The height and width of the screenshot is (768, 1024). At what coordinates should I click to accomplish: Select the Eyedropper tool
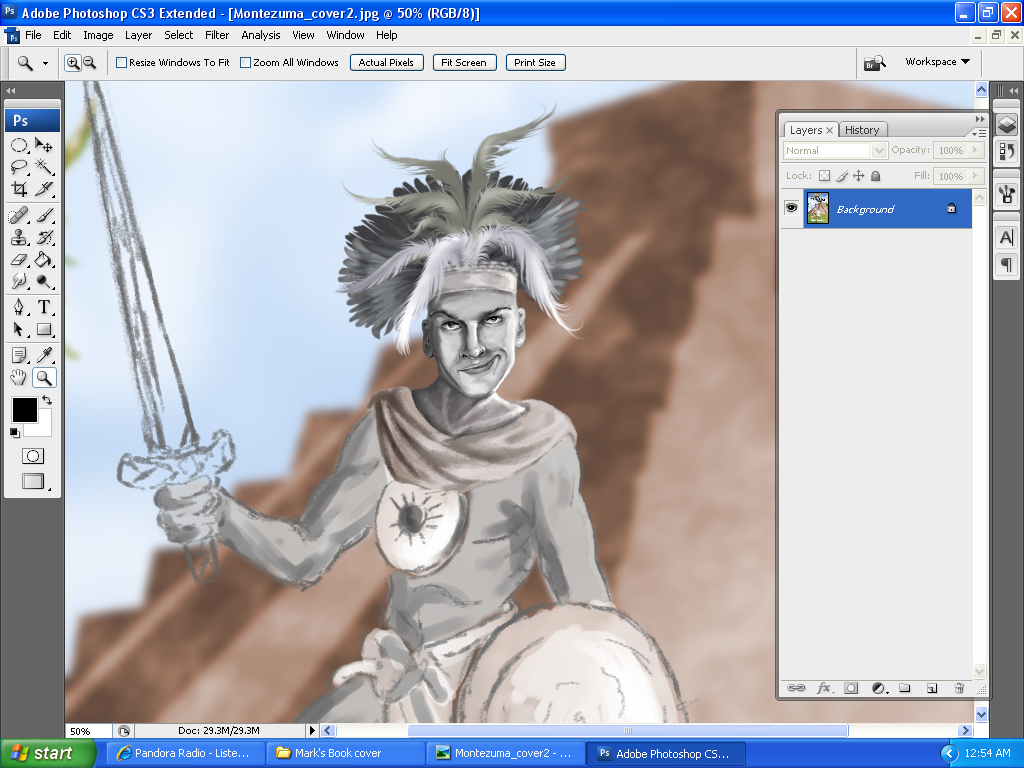tap(44, 355)
